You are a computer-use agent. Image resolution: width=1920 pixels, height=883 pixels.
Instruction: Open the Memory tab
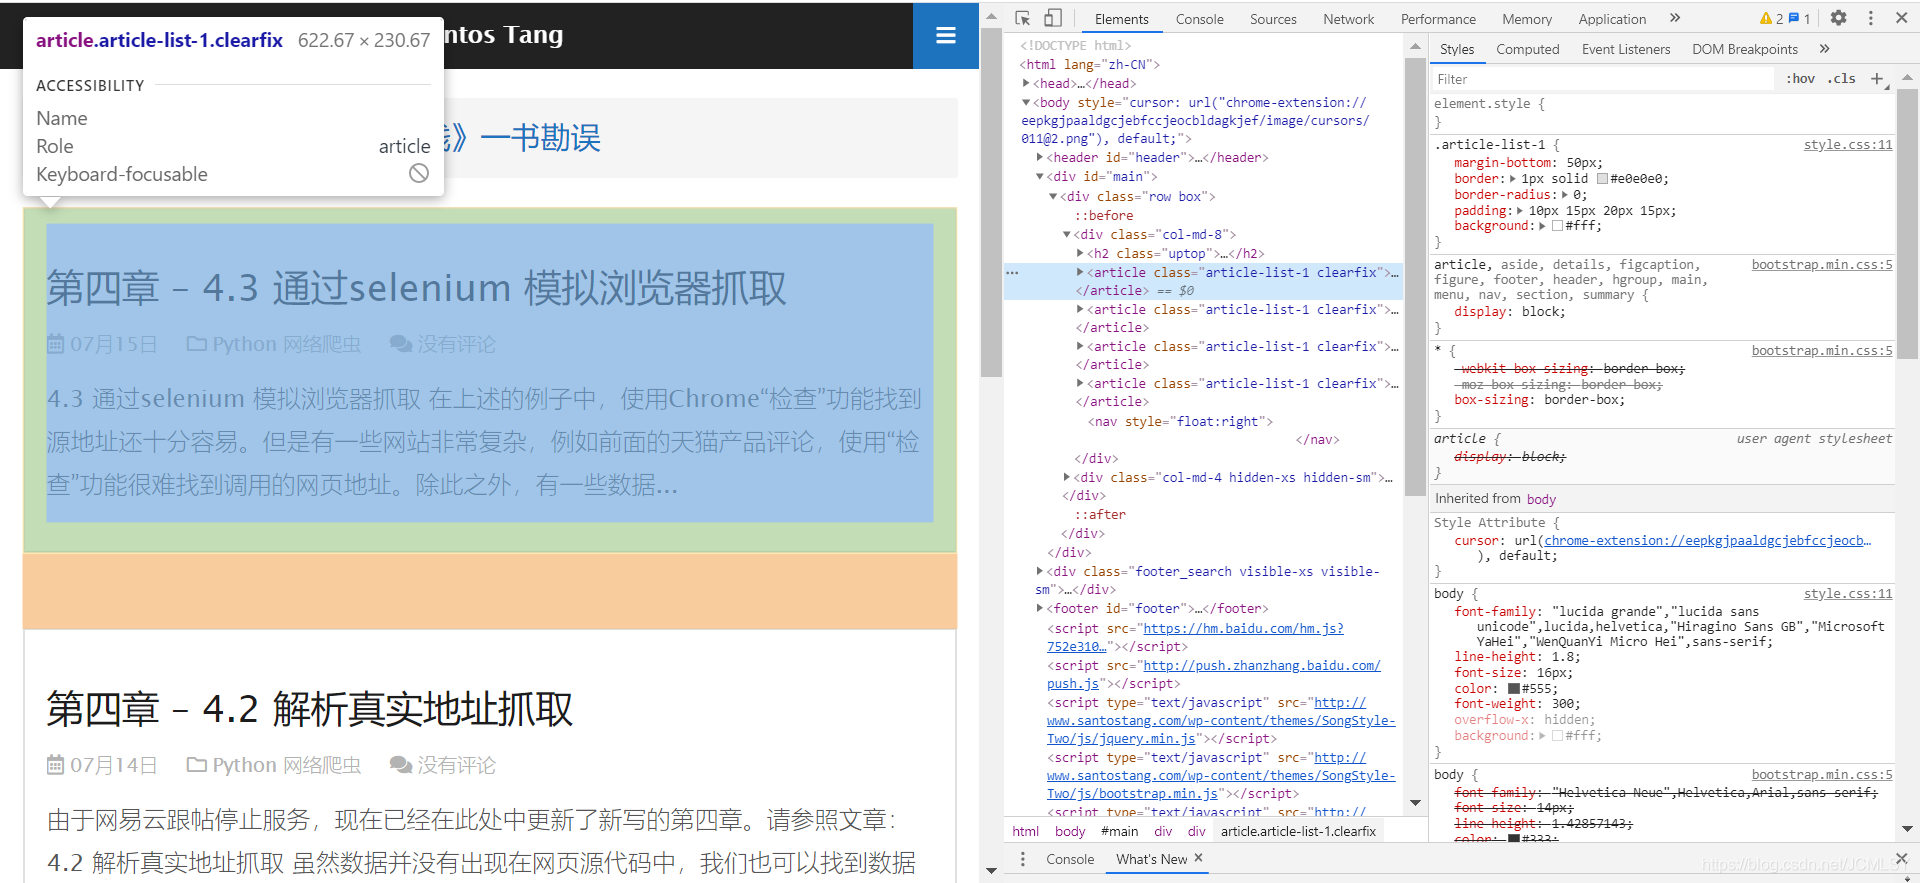click(x=1527, y=19)
